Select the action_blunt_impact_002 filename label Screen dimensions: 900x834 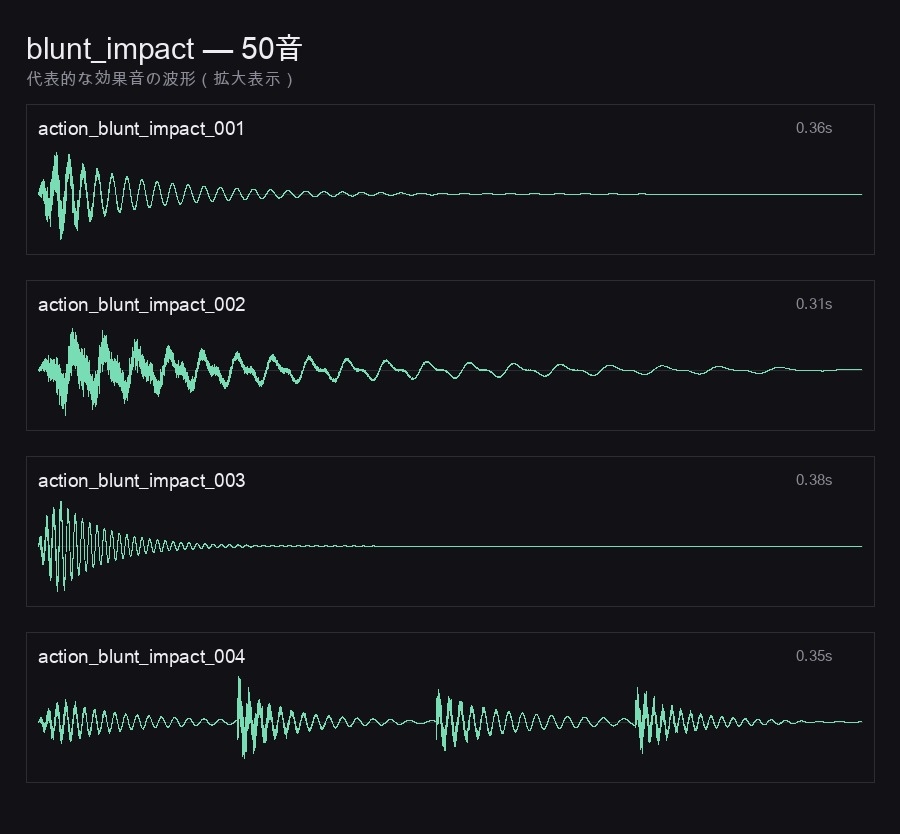coord(142,304)
